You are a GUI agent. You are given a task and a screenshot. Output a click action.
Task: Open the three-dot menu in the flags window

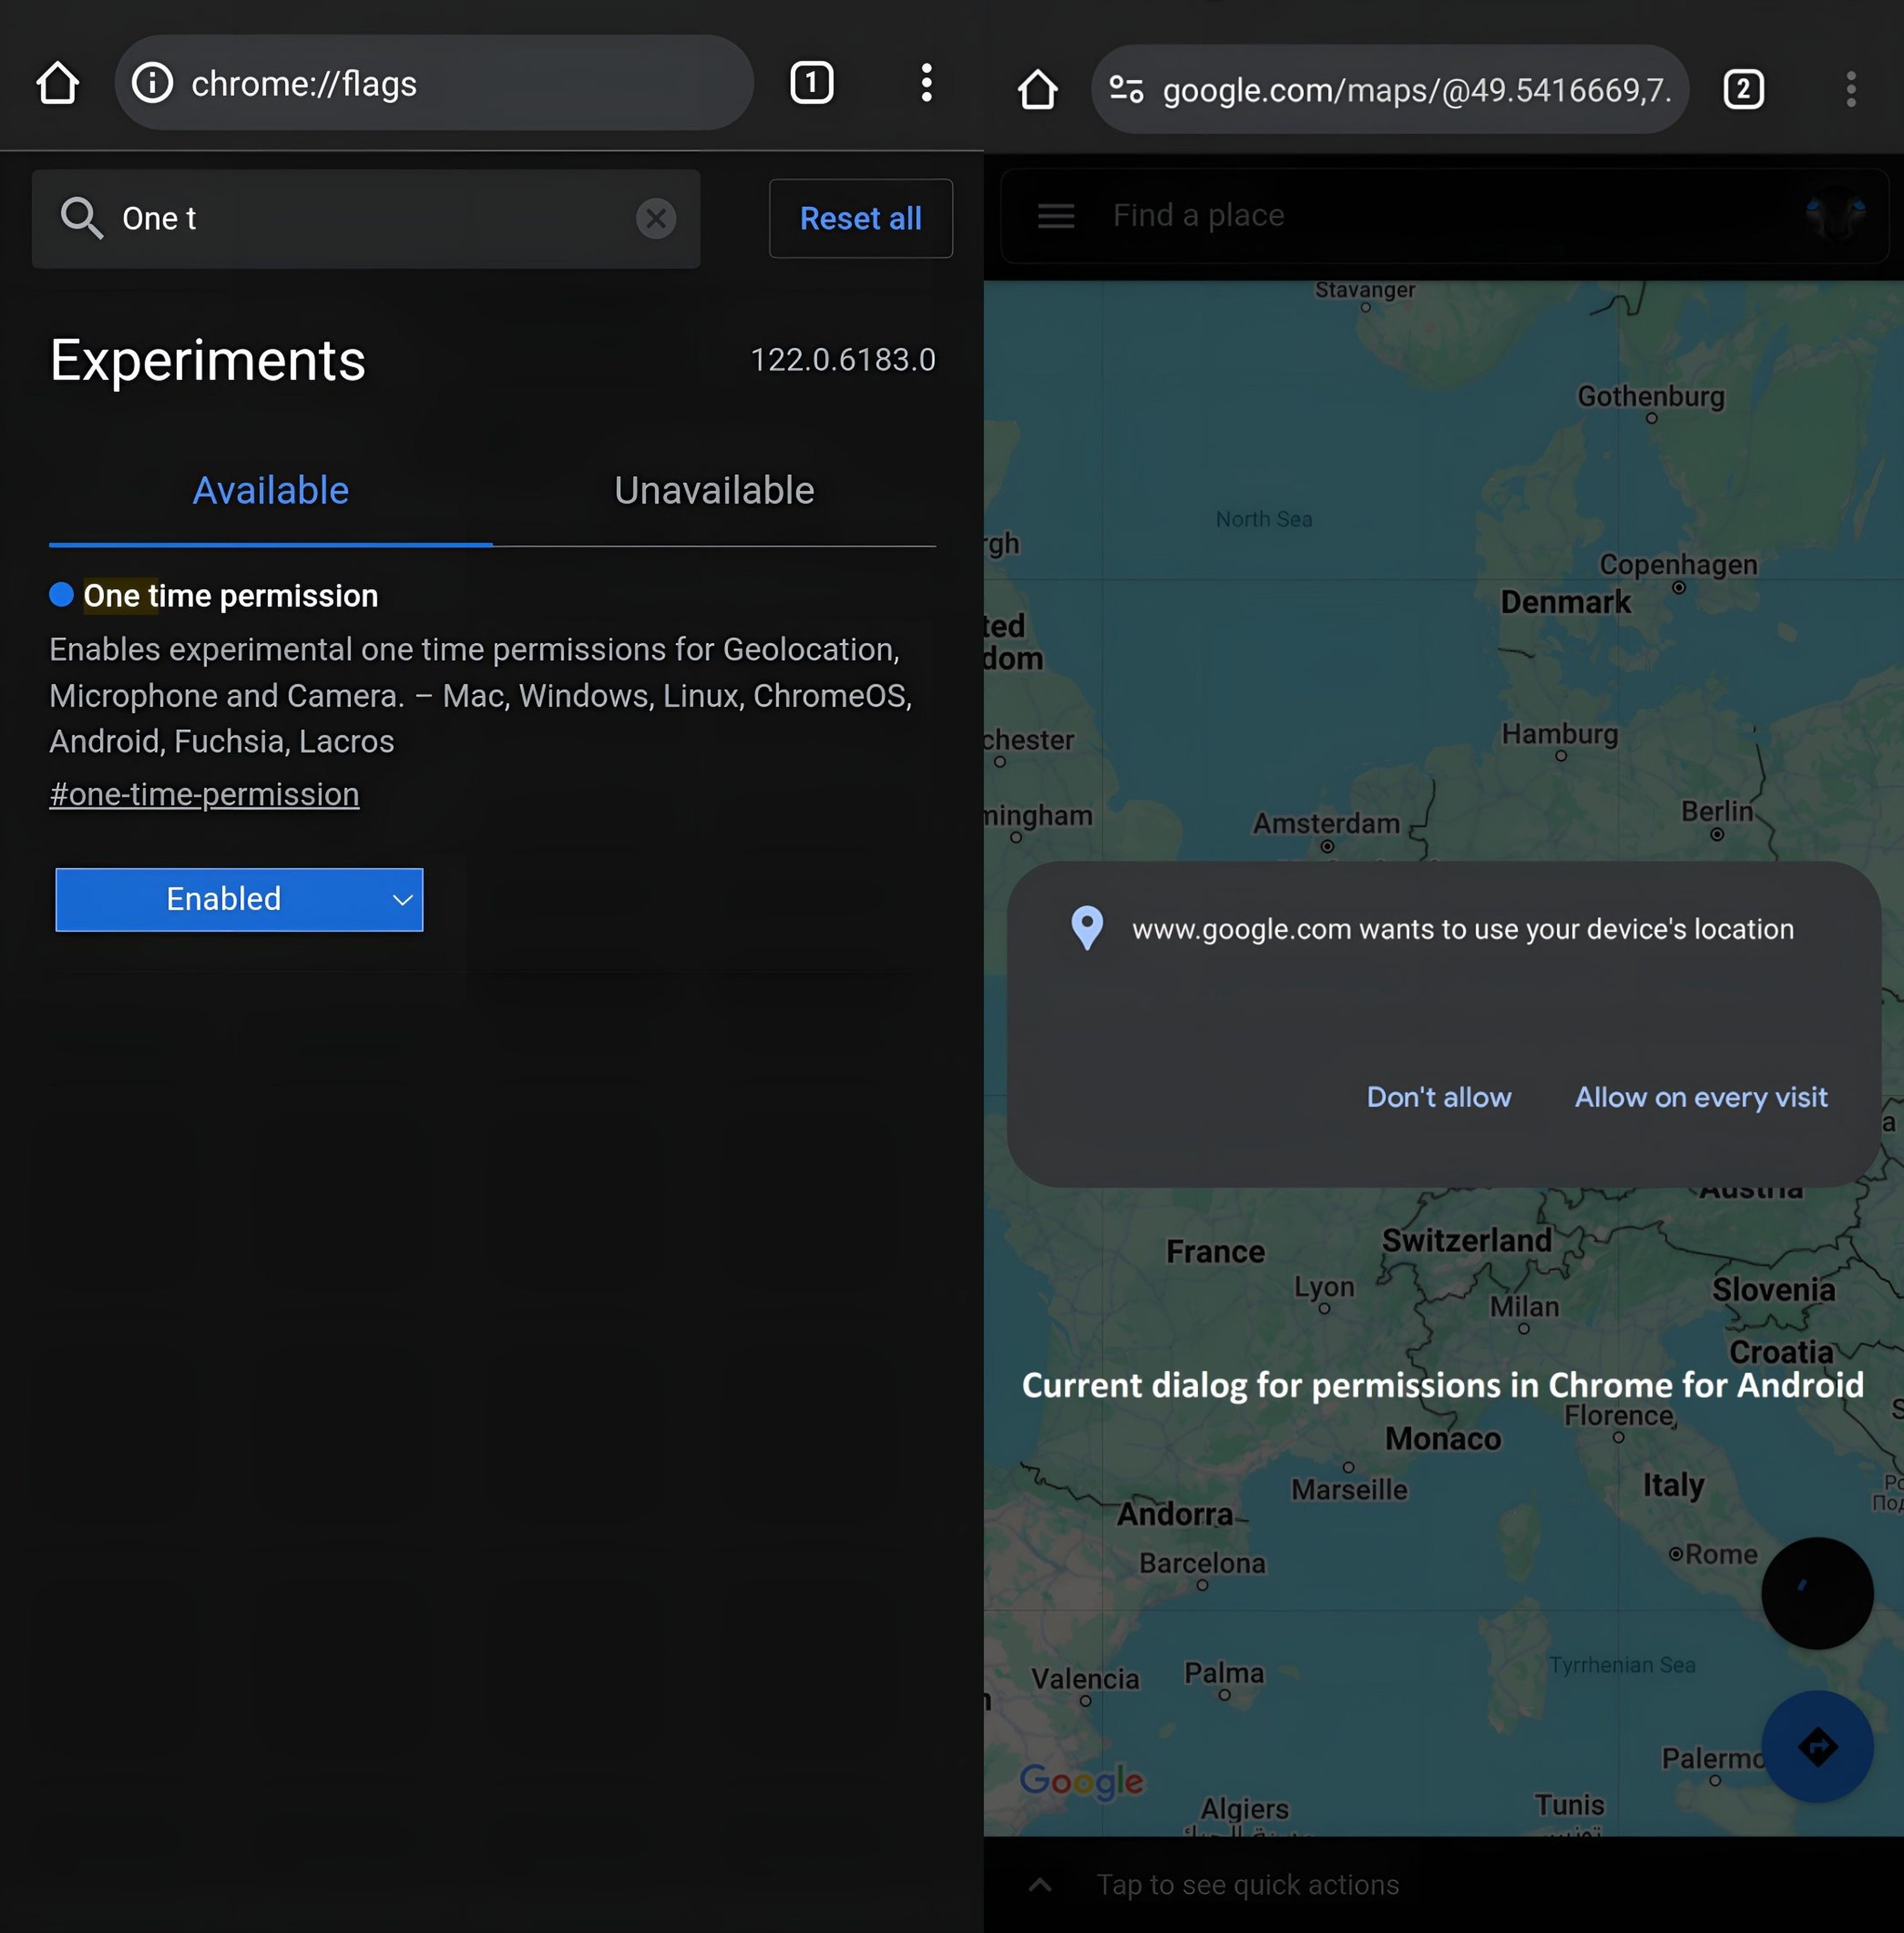coord(926,83)
